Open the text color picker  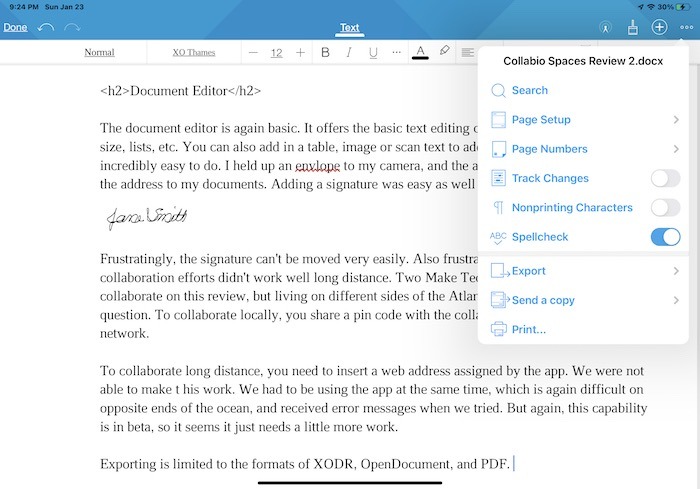point(420,52)
